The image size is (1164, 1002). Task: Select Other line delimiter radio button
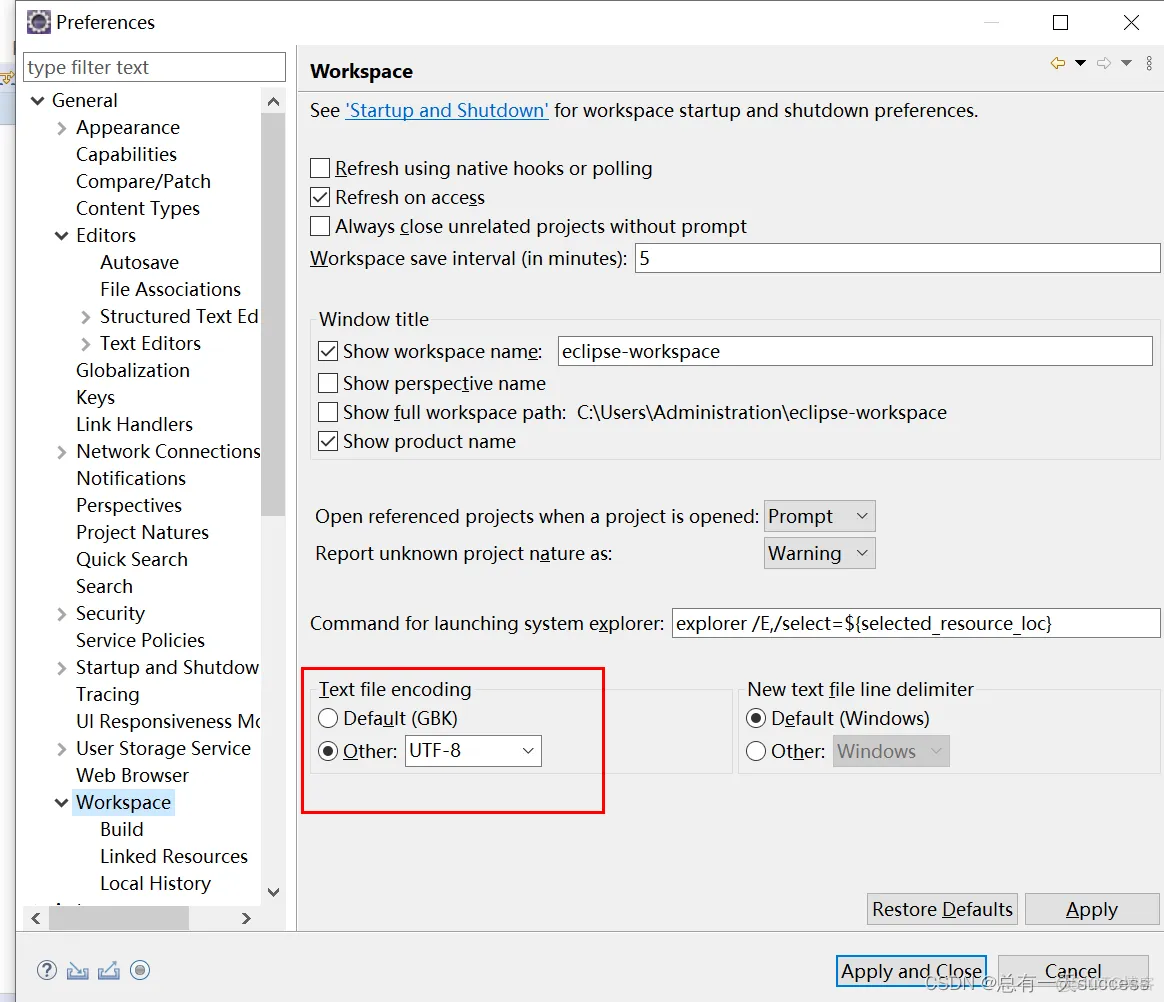(x=756, y=751)
